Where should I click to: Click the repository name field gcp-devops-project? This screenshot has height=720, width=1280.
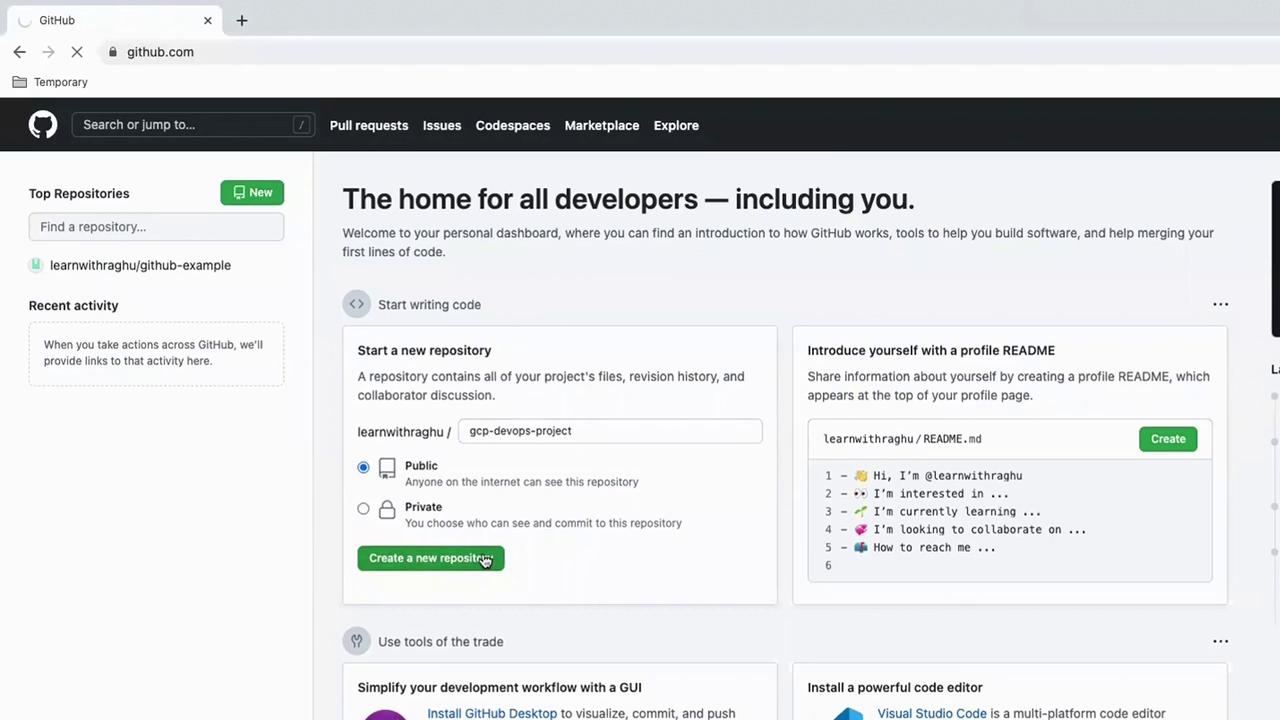(x=610, y=431)
